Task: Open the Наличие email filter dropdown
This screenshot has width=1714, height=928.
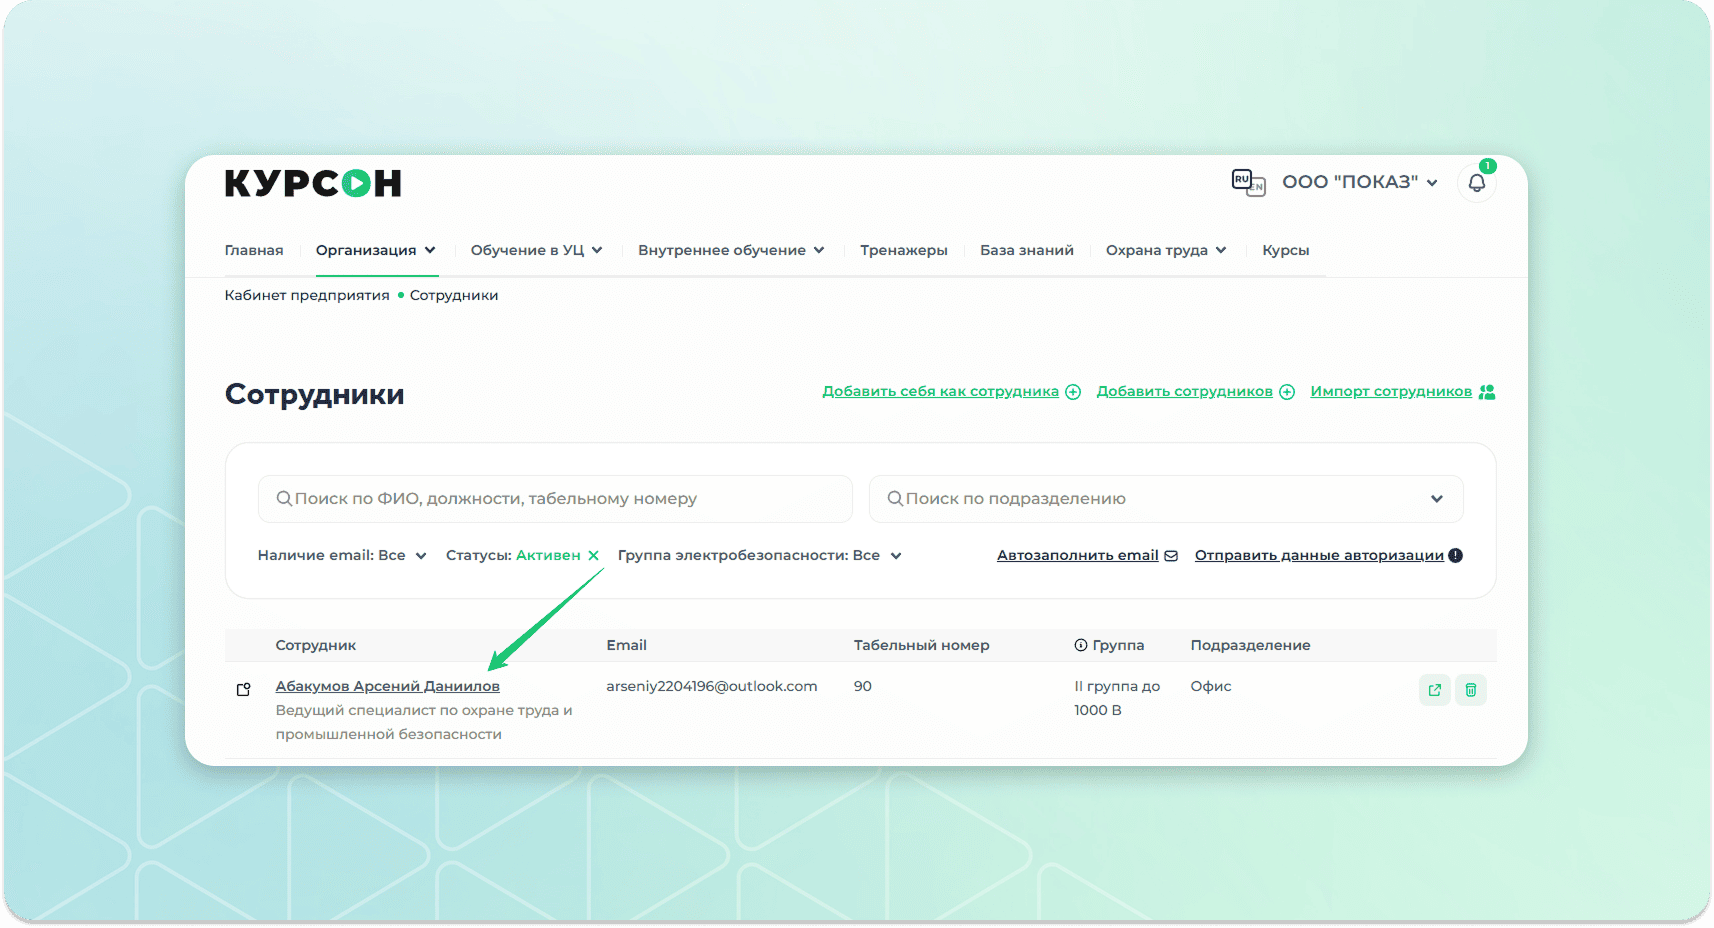Action: (x=342, y=556)
